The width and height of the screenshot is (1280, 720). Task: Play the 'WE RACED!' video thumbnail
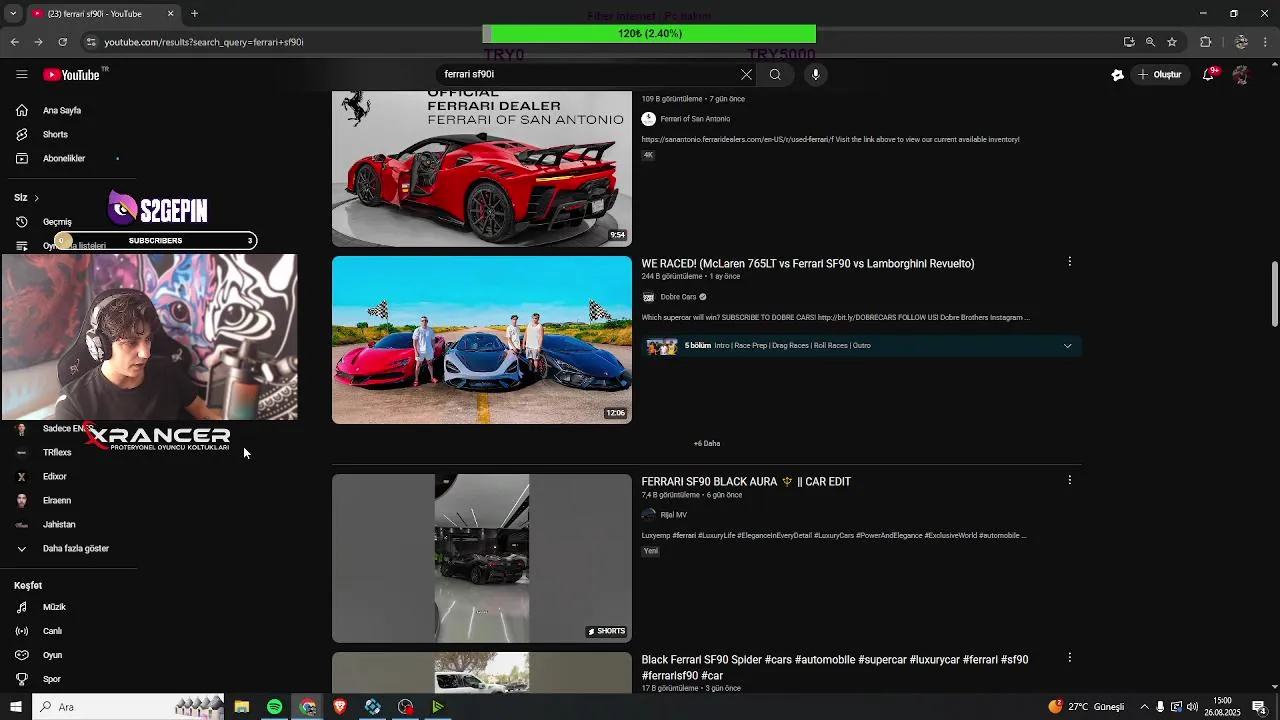coord(482,340)
